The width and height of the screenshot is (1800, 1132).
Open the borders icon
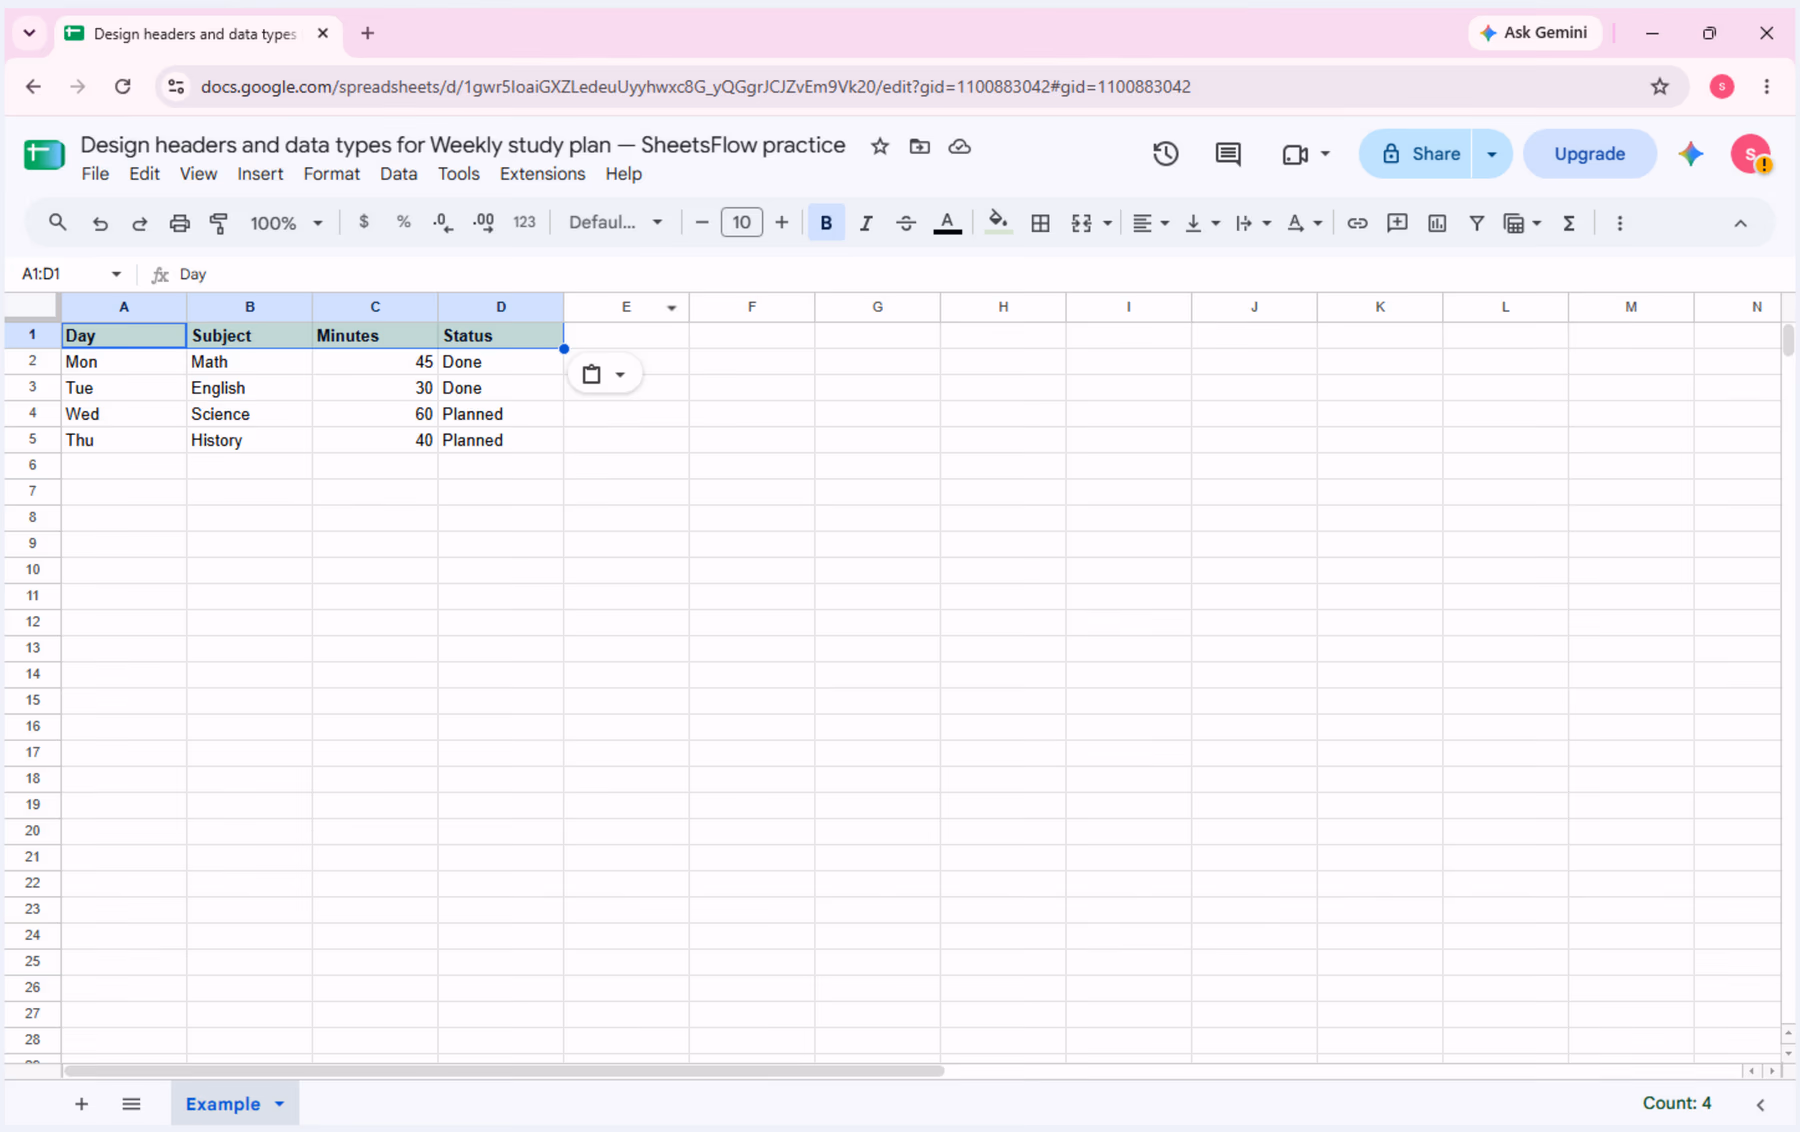click(1040, 223)
